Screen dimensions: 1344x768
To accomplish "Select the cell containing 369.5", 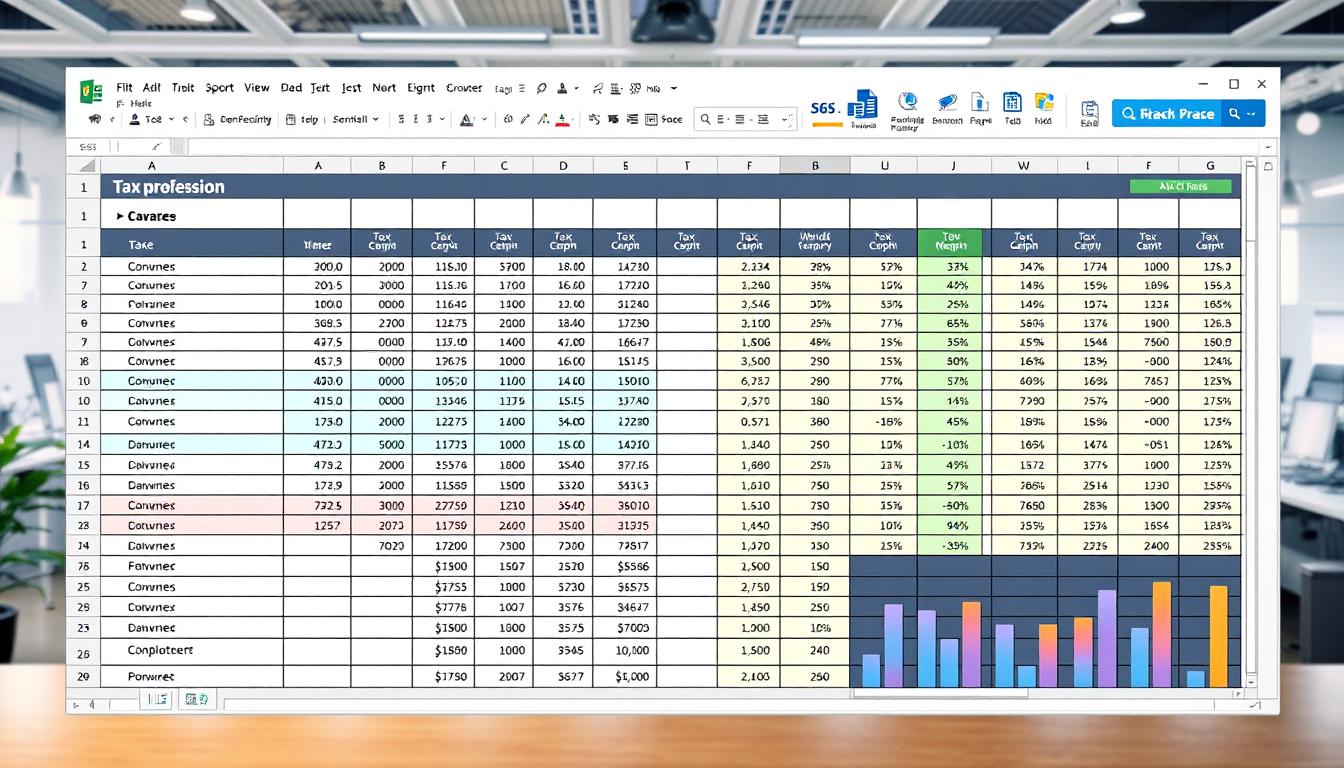I will coord(318,323).
